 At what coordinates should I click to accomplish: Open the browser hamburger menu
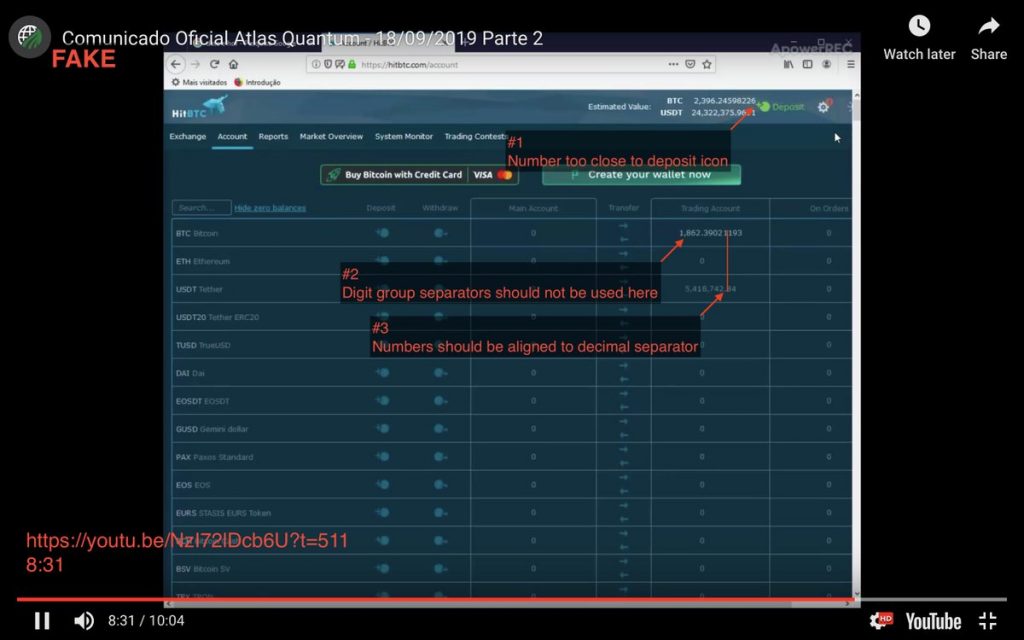click(850, 64)
